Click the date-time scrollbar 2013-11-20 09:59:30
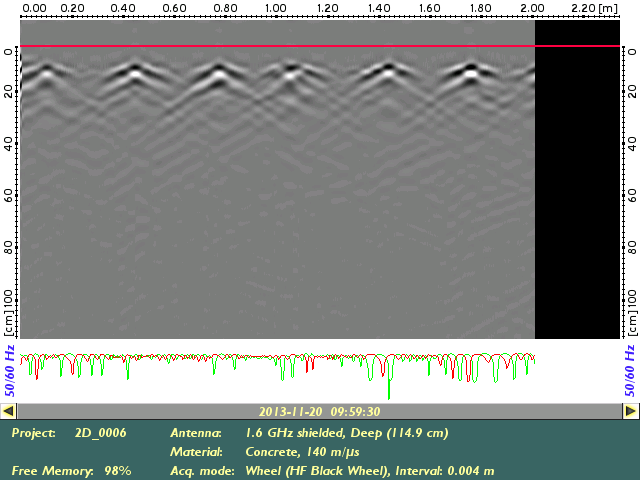 [320, 411]
